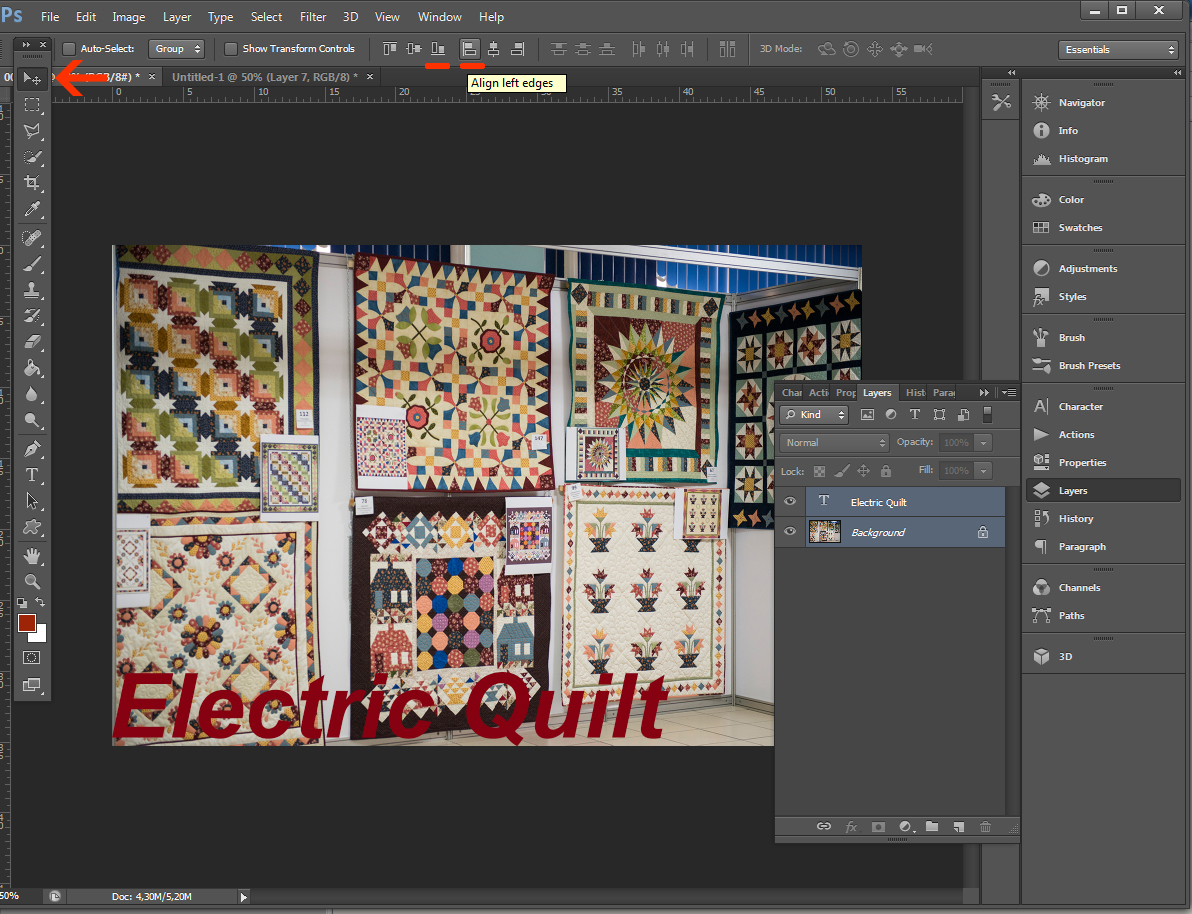1192x914 pixels.
Task: Open the Window menu
Action: click(x=439, y=17)
